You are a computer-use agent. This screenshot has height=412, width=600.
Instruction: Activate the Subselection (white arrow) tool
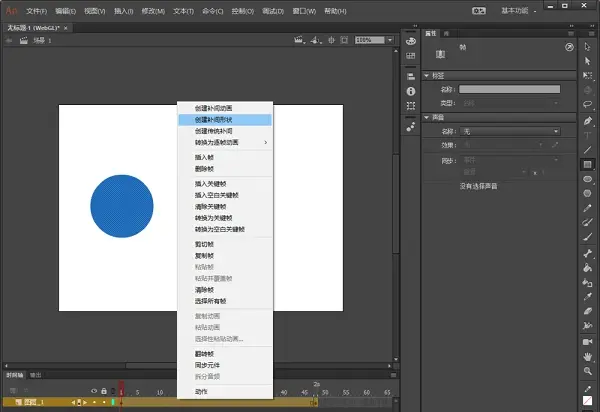pos(588,61)
